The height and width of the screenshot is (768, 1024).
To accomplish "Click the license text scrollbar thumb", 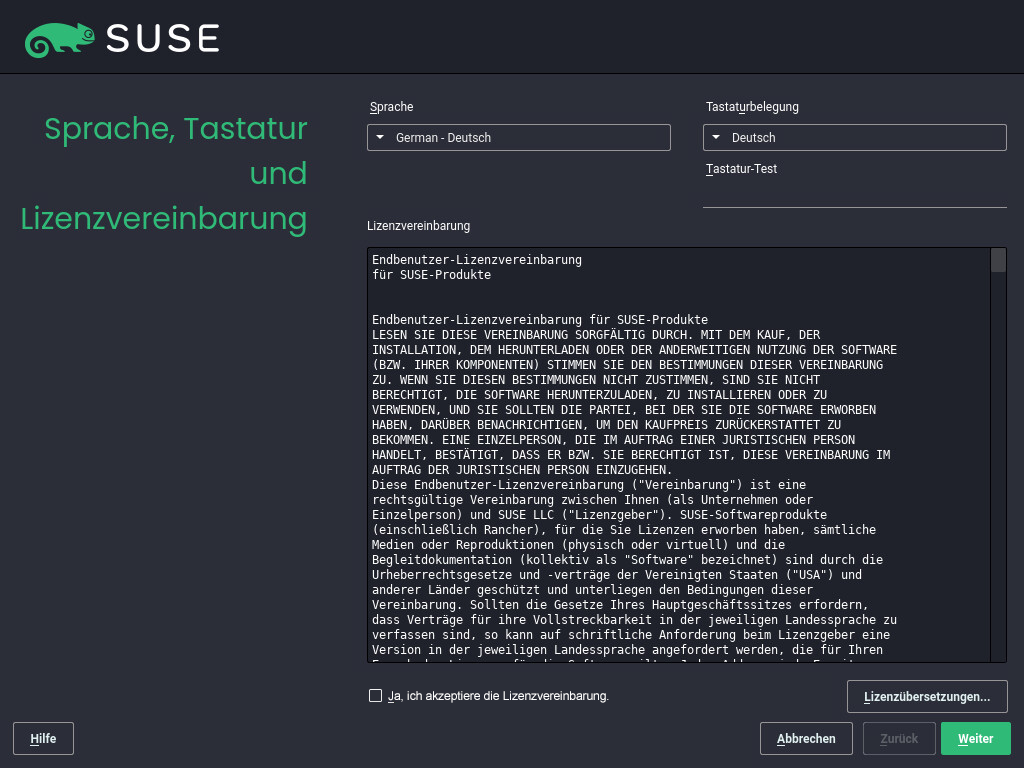I will coord(998,261).
